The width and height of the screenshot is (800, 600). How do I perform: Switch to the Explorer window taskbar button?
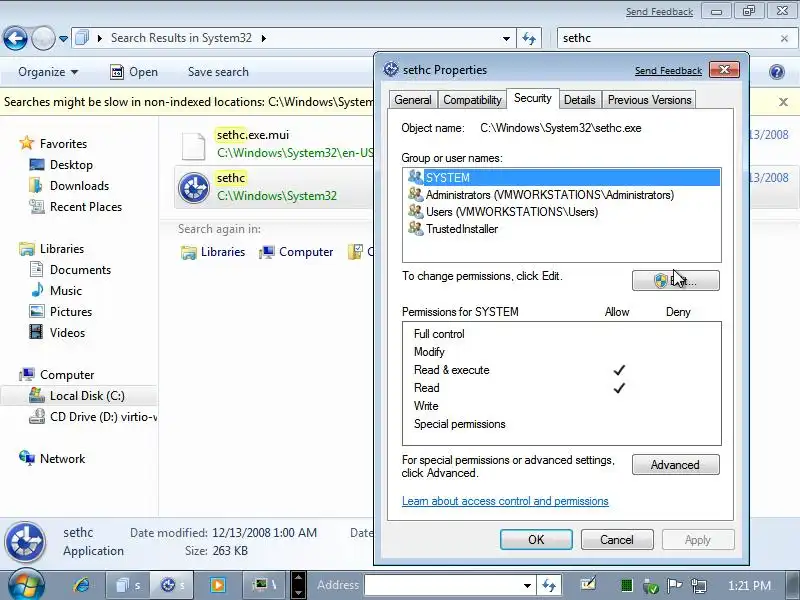pos(129,585)
